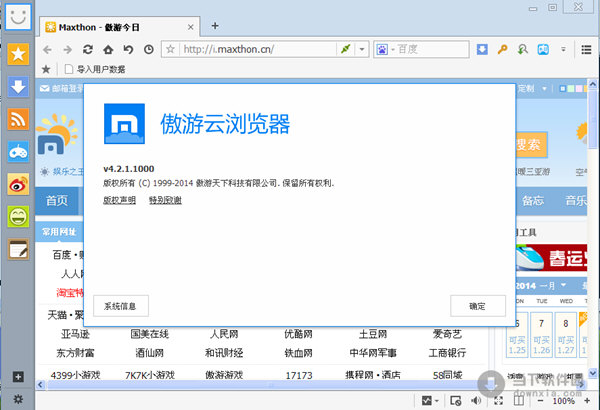Screen dimensions: 600x410
Task: Open the 导入用户数据 bookmark
Action: [95, 69]
